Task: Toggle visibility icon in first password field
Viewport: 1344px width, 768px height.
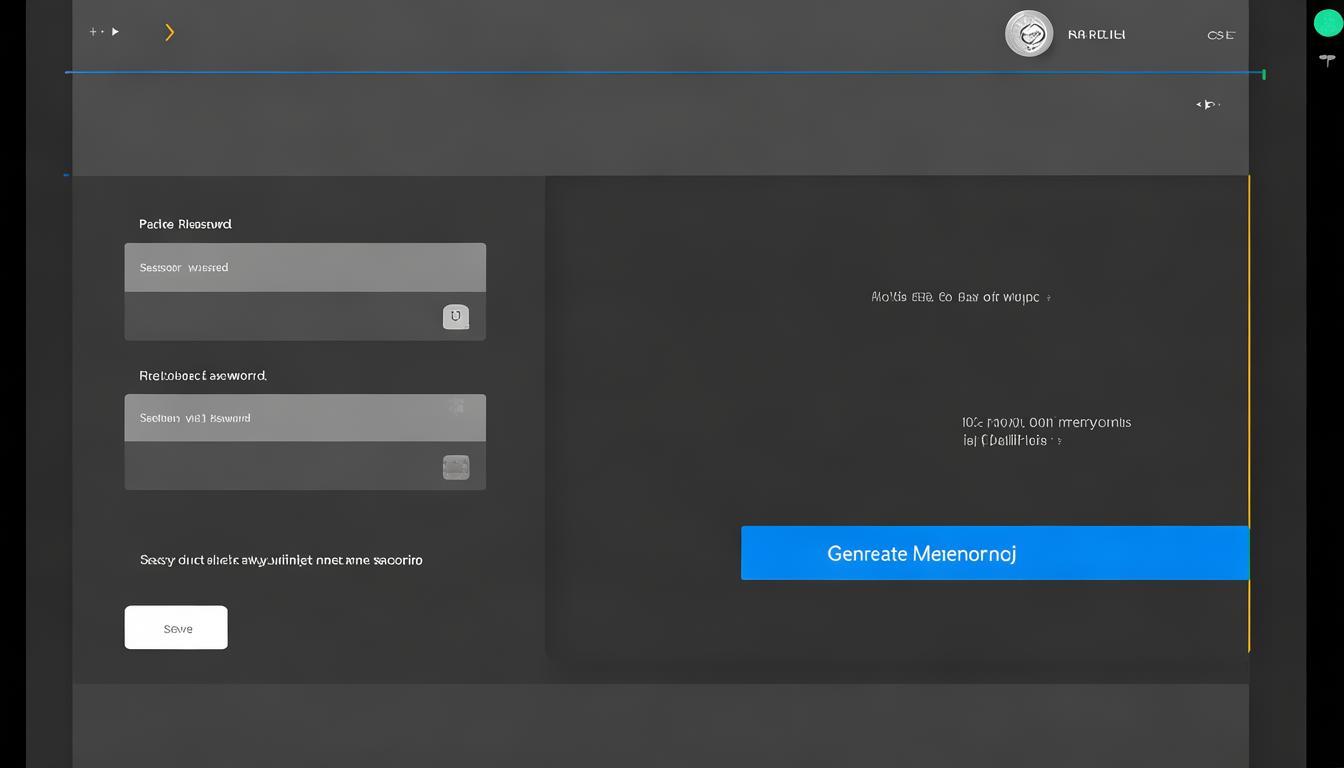Action: point(456,317)
